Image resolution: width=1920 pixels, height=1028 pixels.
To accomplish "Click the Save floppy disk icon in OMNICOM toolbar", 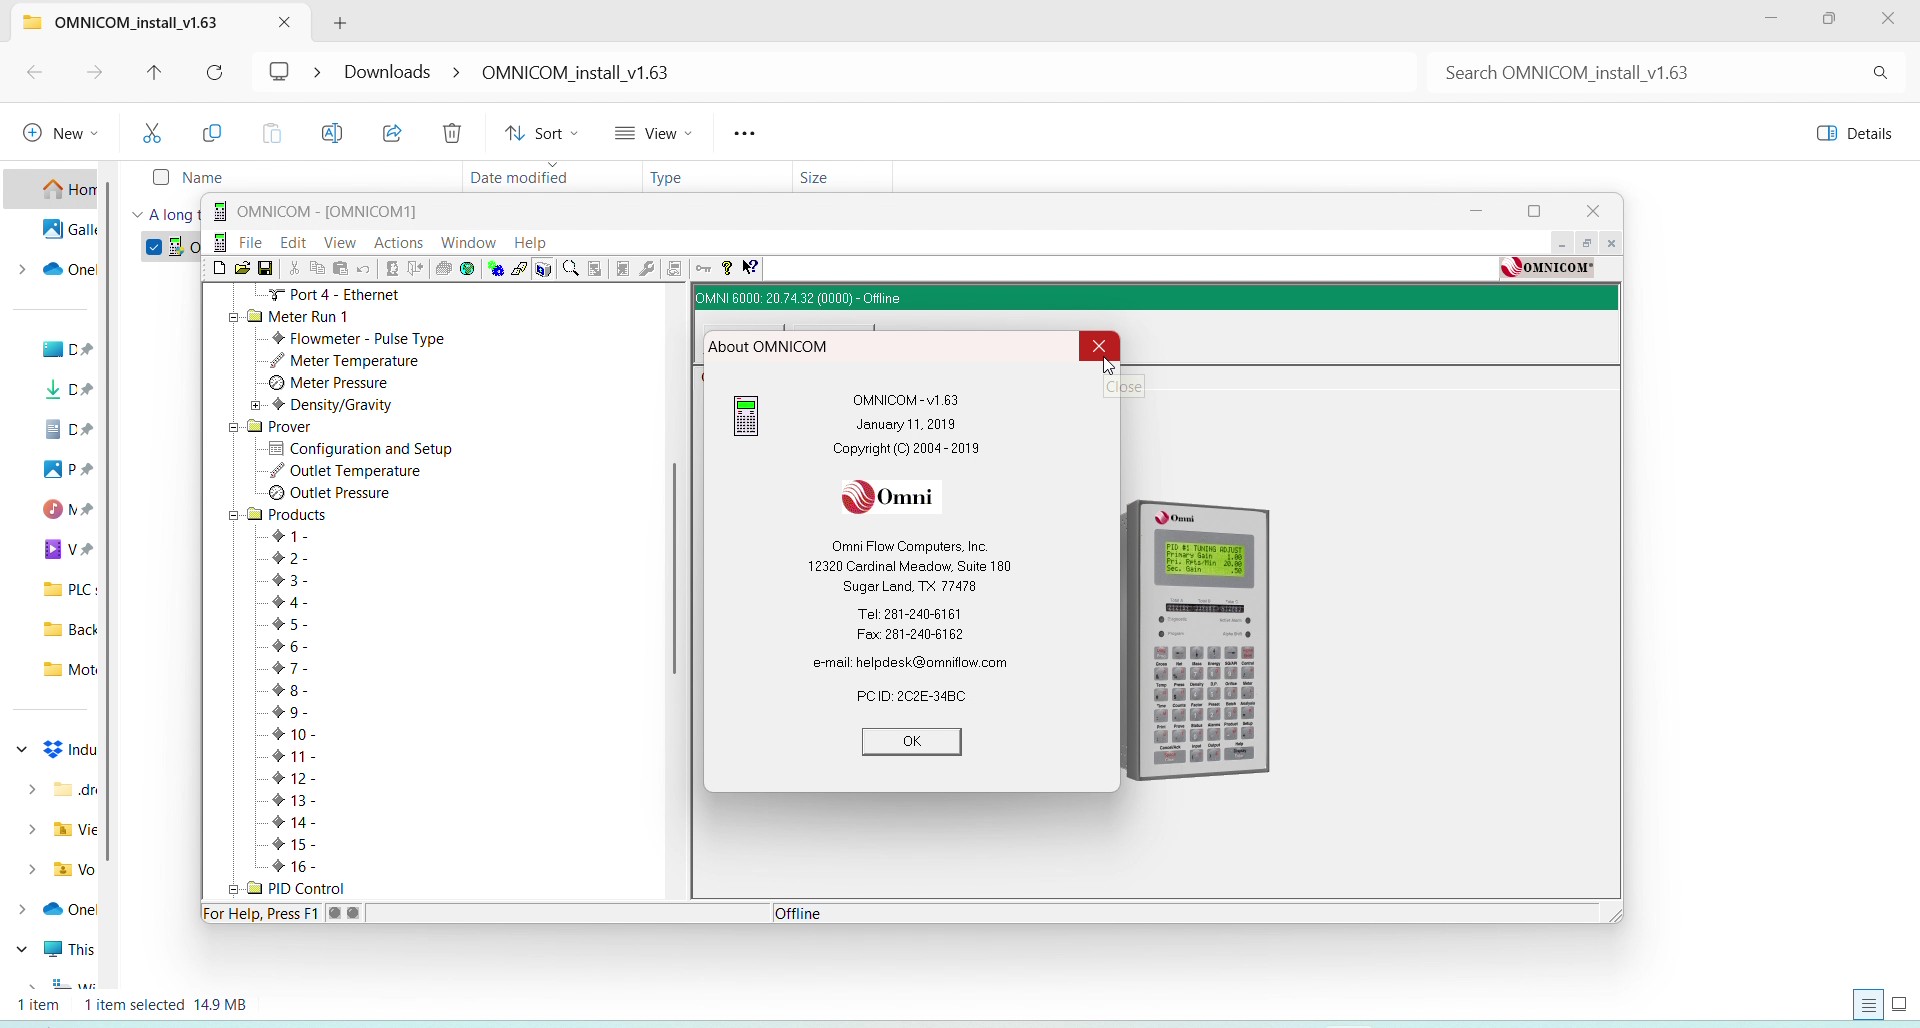I will click(266, 269).
